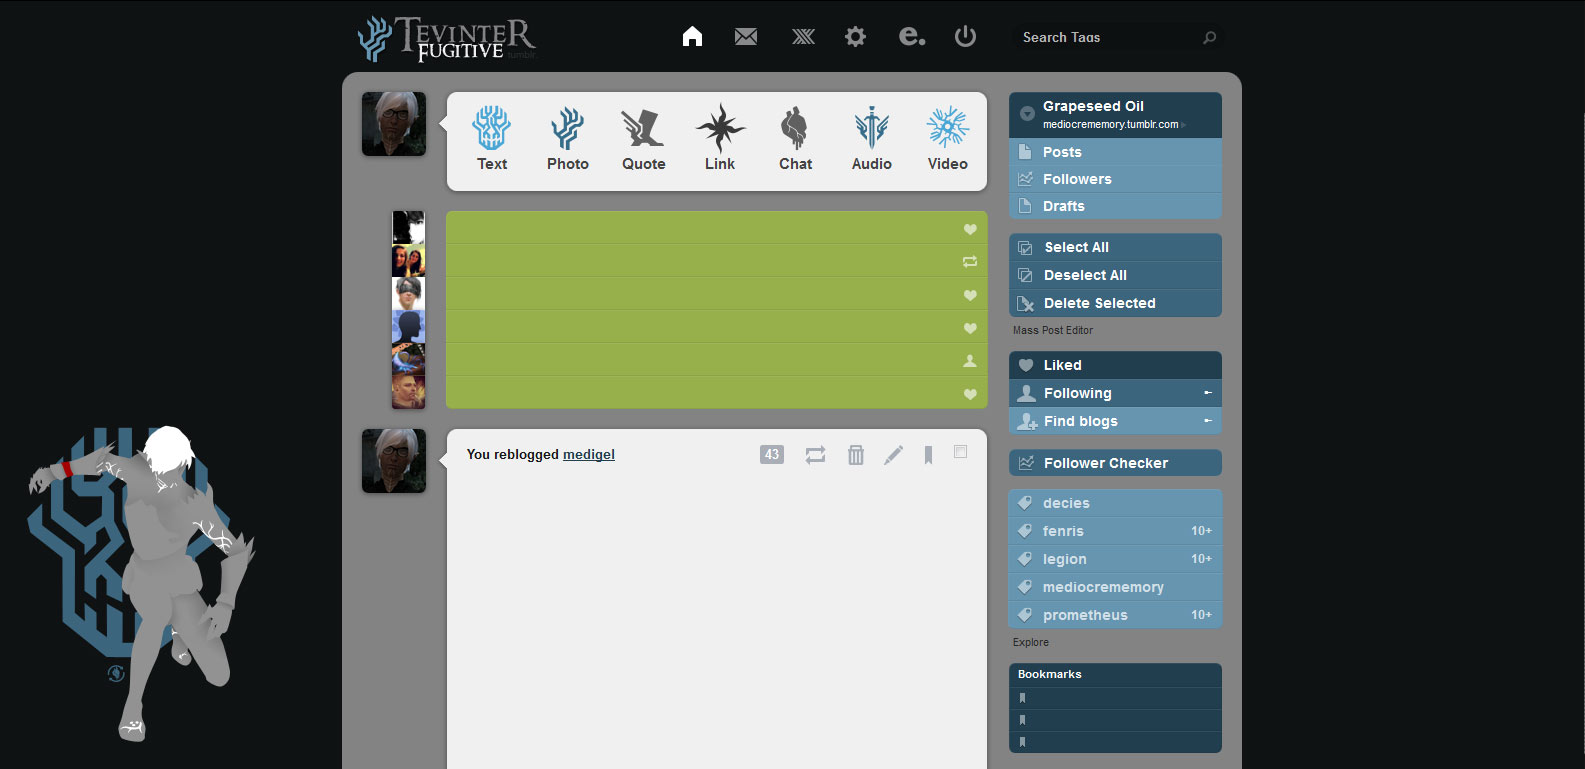This screenshot has width=1585, height=769.
Task: Click the power logout icon
Action: [965, 37]
